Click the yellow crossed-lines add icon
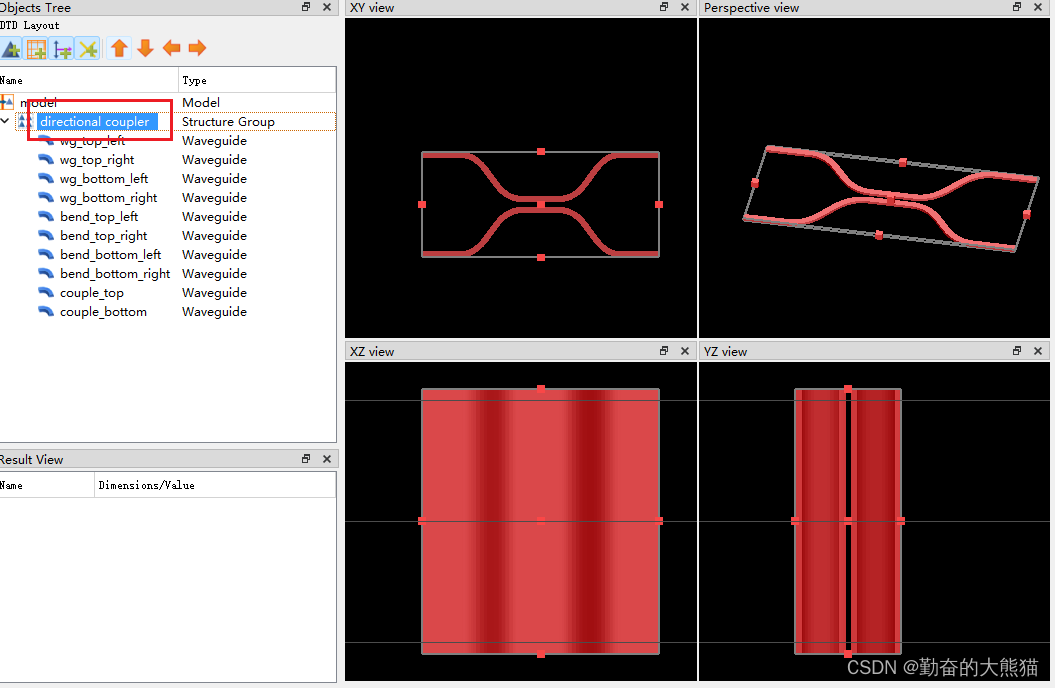 point(88,48)
